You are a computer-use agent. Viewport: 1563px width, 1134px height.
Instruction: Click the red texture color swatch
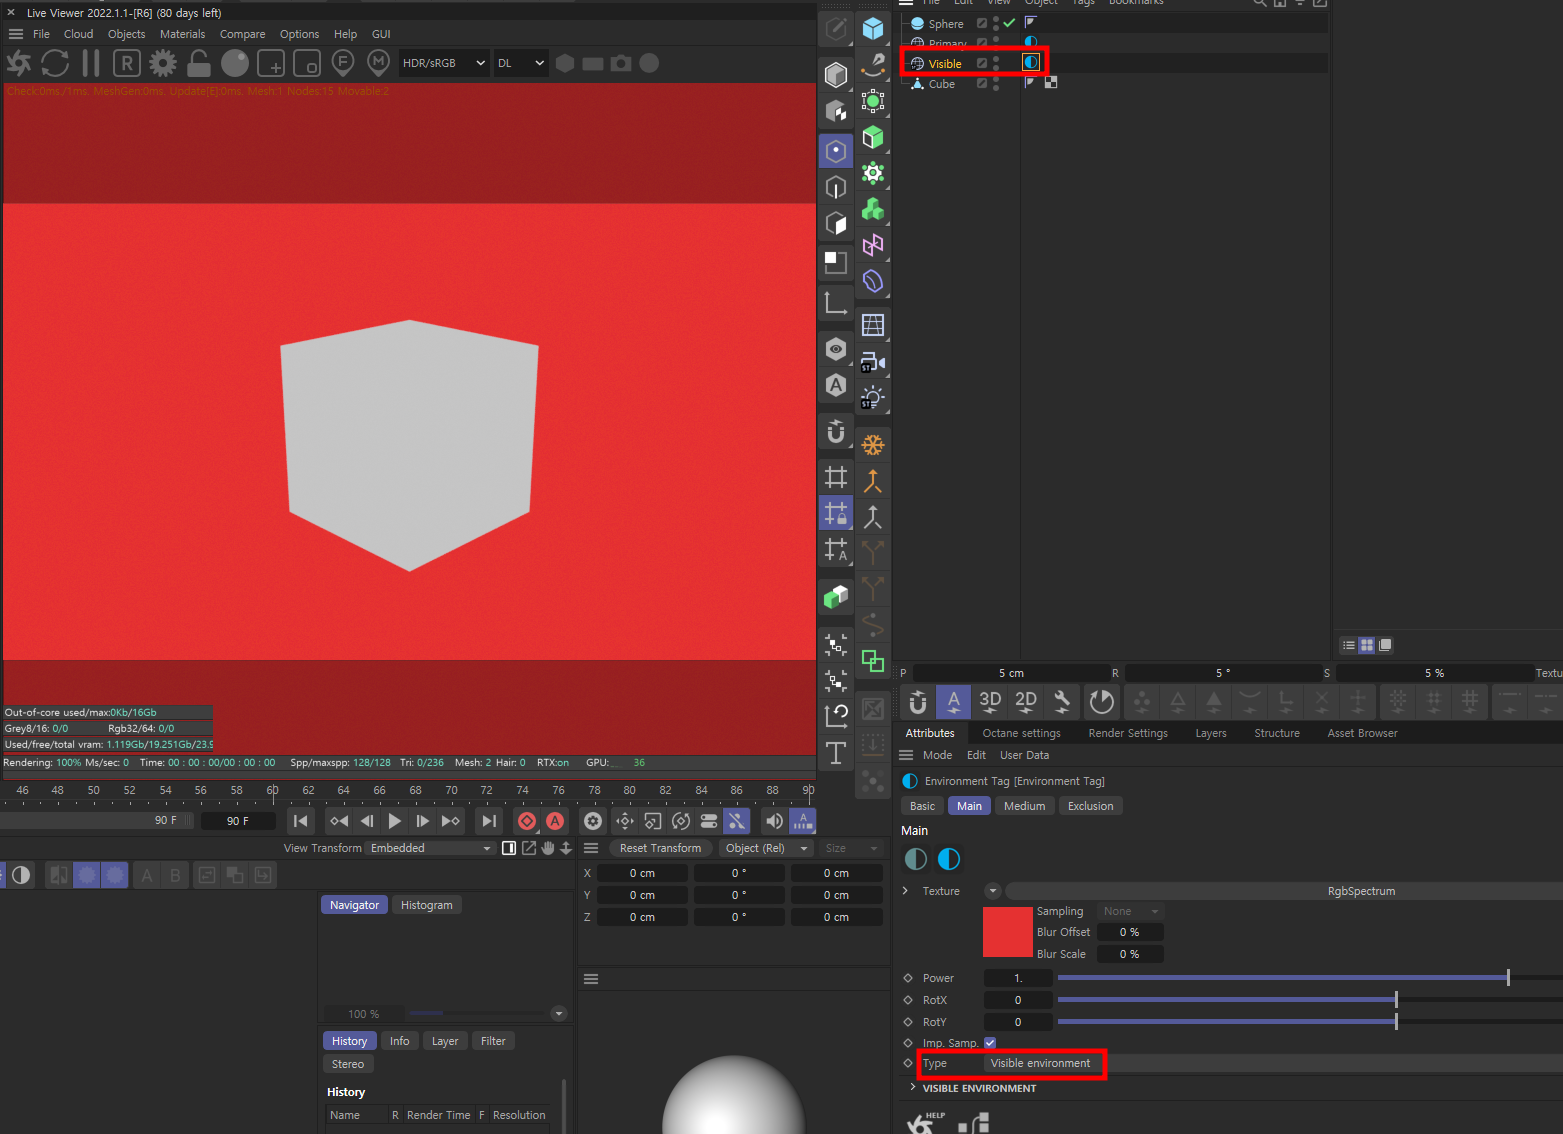[x=1007, y=932]
